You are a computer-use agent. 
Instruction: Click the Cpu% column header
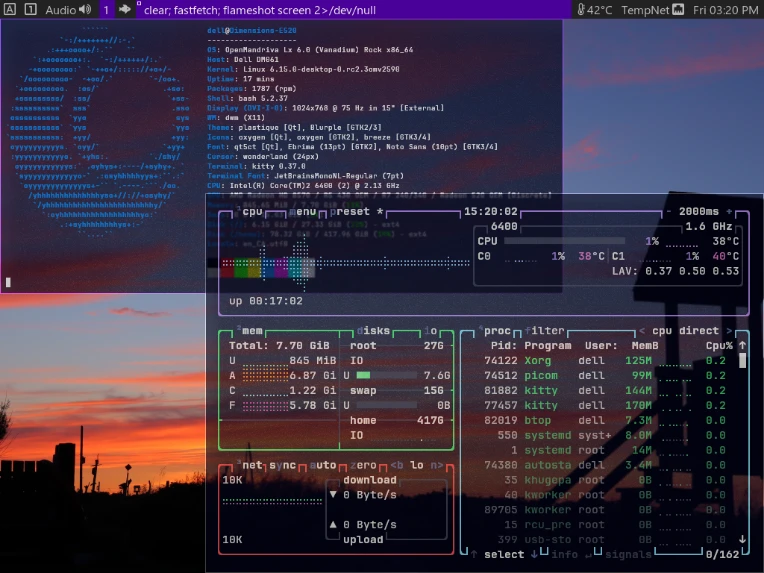[x=719, y=345]
